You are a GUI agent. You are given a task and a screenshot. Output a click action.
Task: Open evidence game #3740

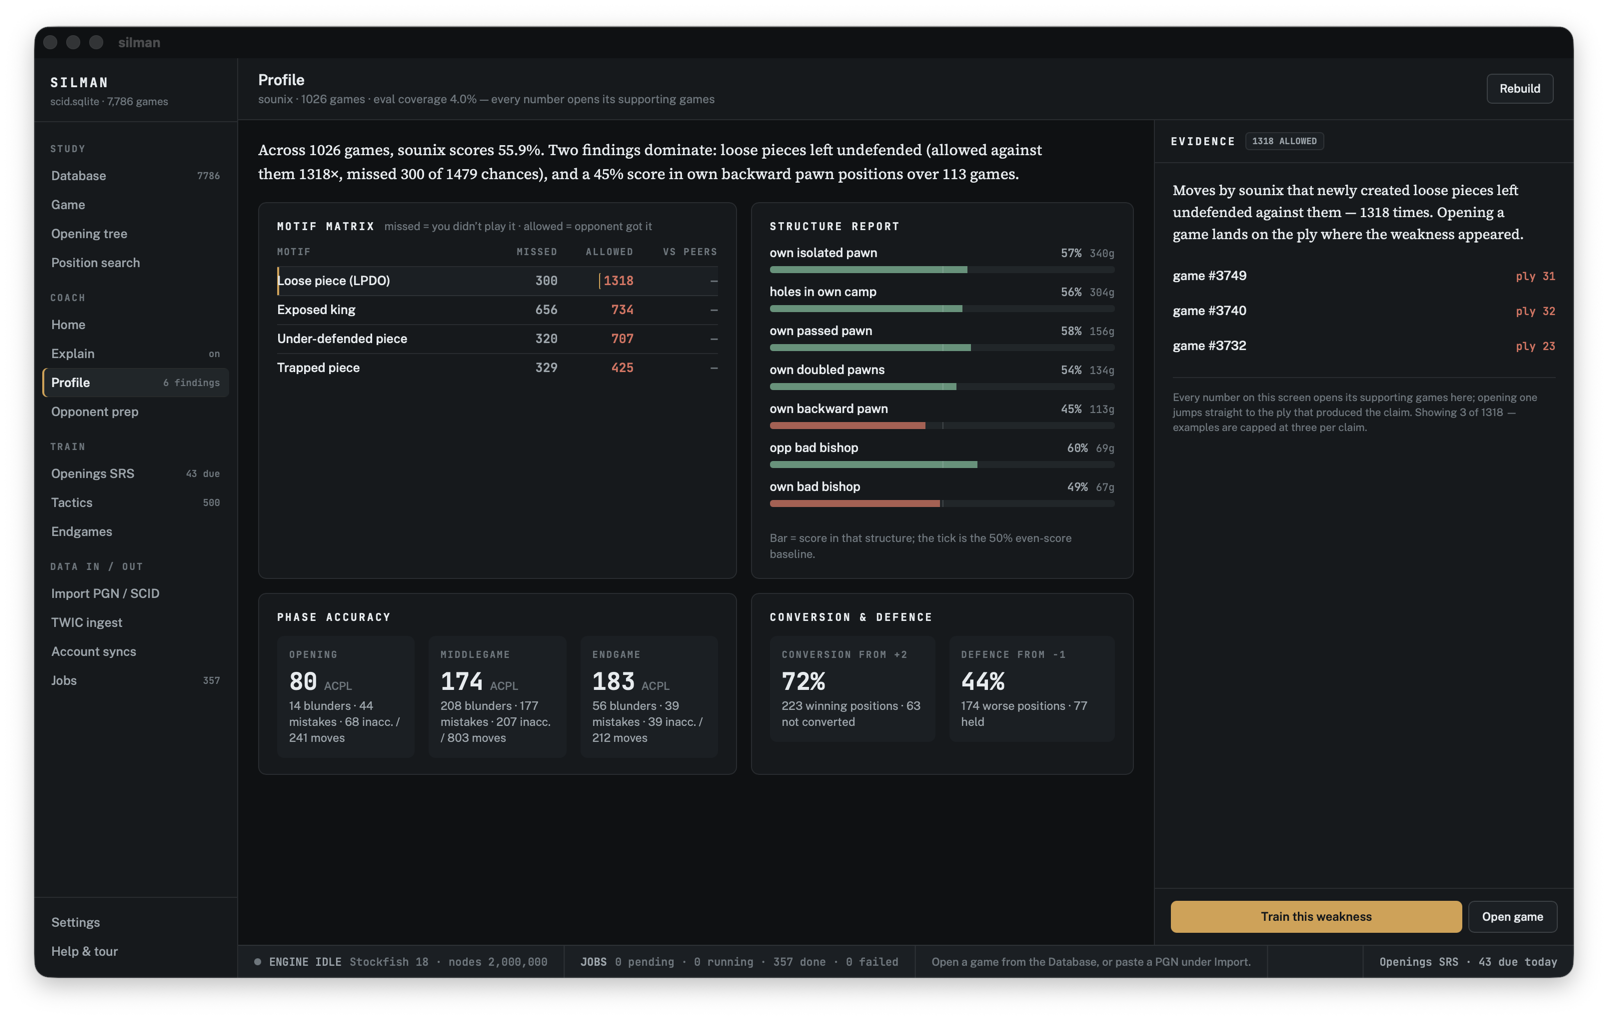point(1363,311)
